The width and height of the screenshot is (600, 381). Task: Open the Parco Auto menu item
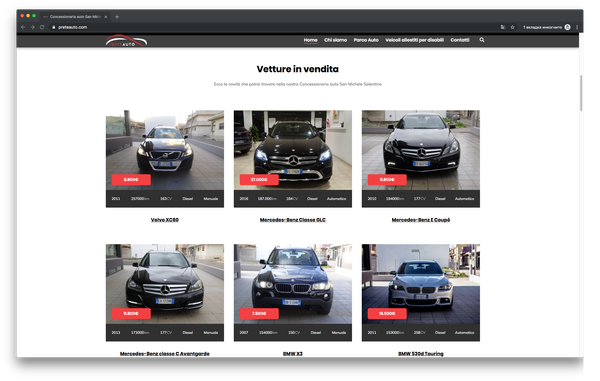[x=366, y=40]
